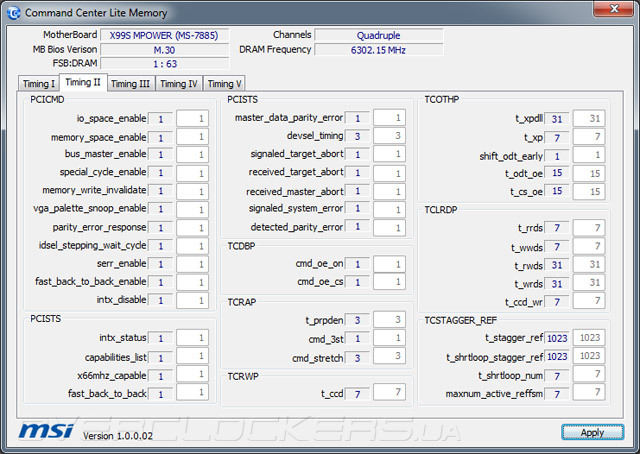Edit the signaled_system_error input box
640x454 pixels.
pyautogui.click(x=389, y=209)
